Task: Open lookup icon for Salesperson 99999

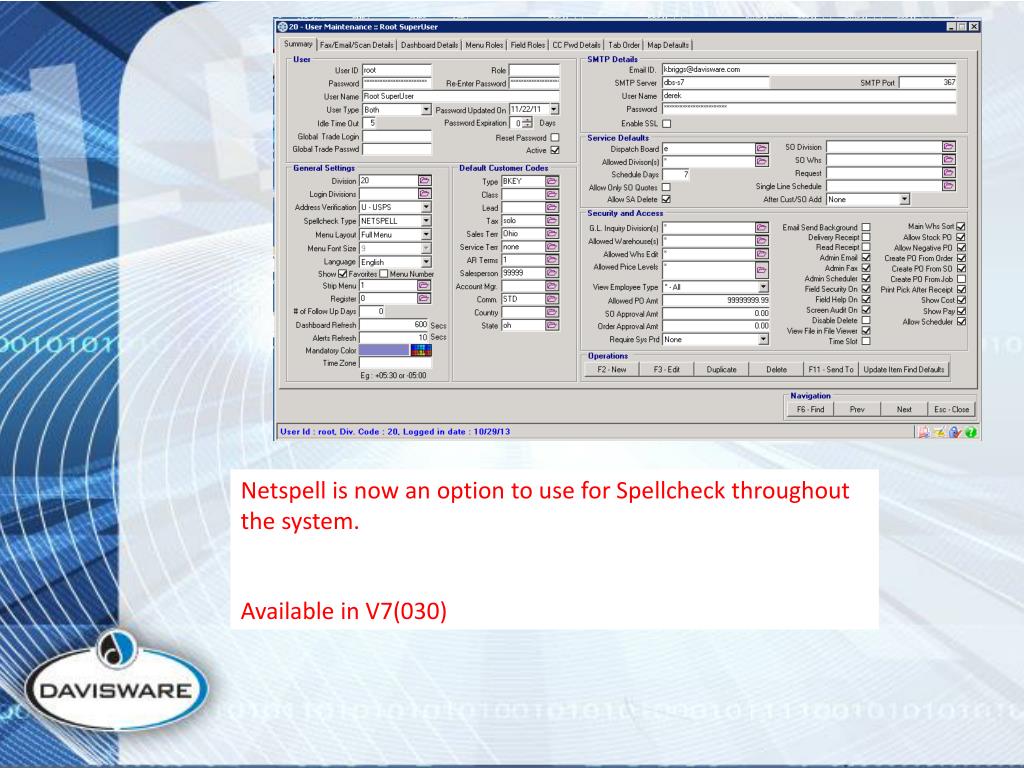Action: pyautogui.click(x=552, y=273)
